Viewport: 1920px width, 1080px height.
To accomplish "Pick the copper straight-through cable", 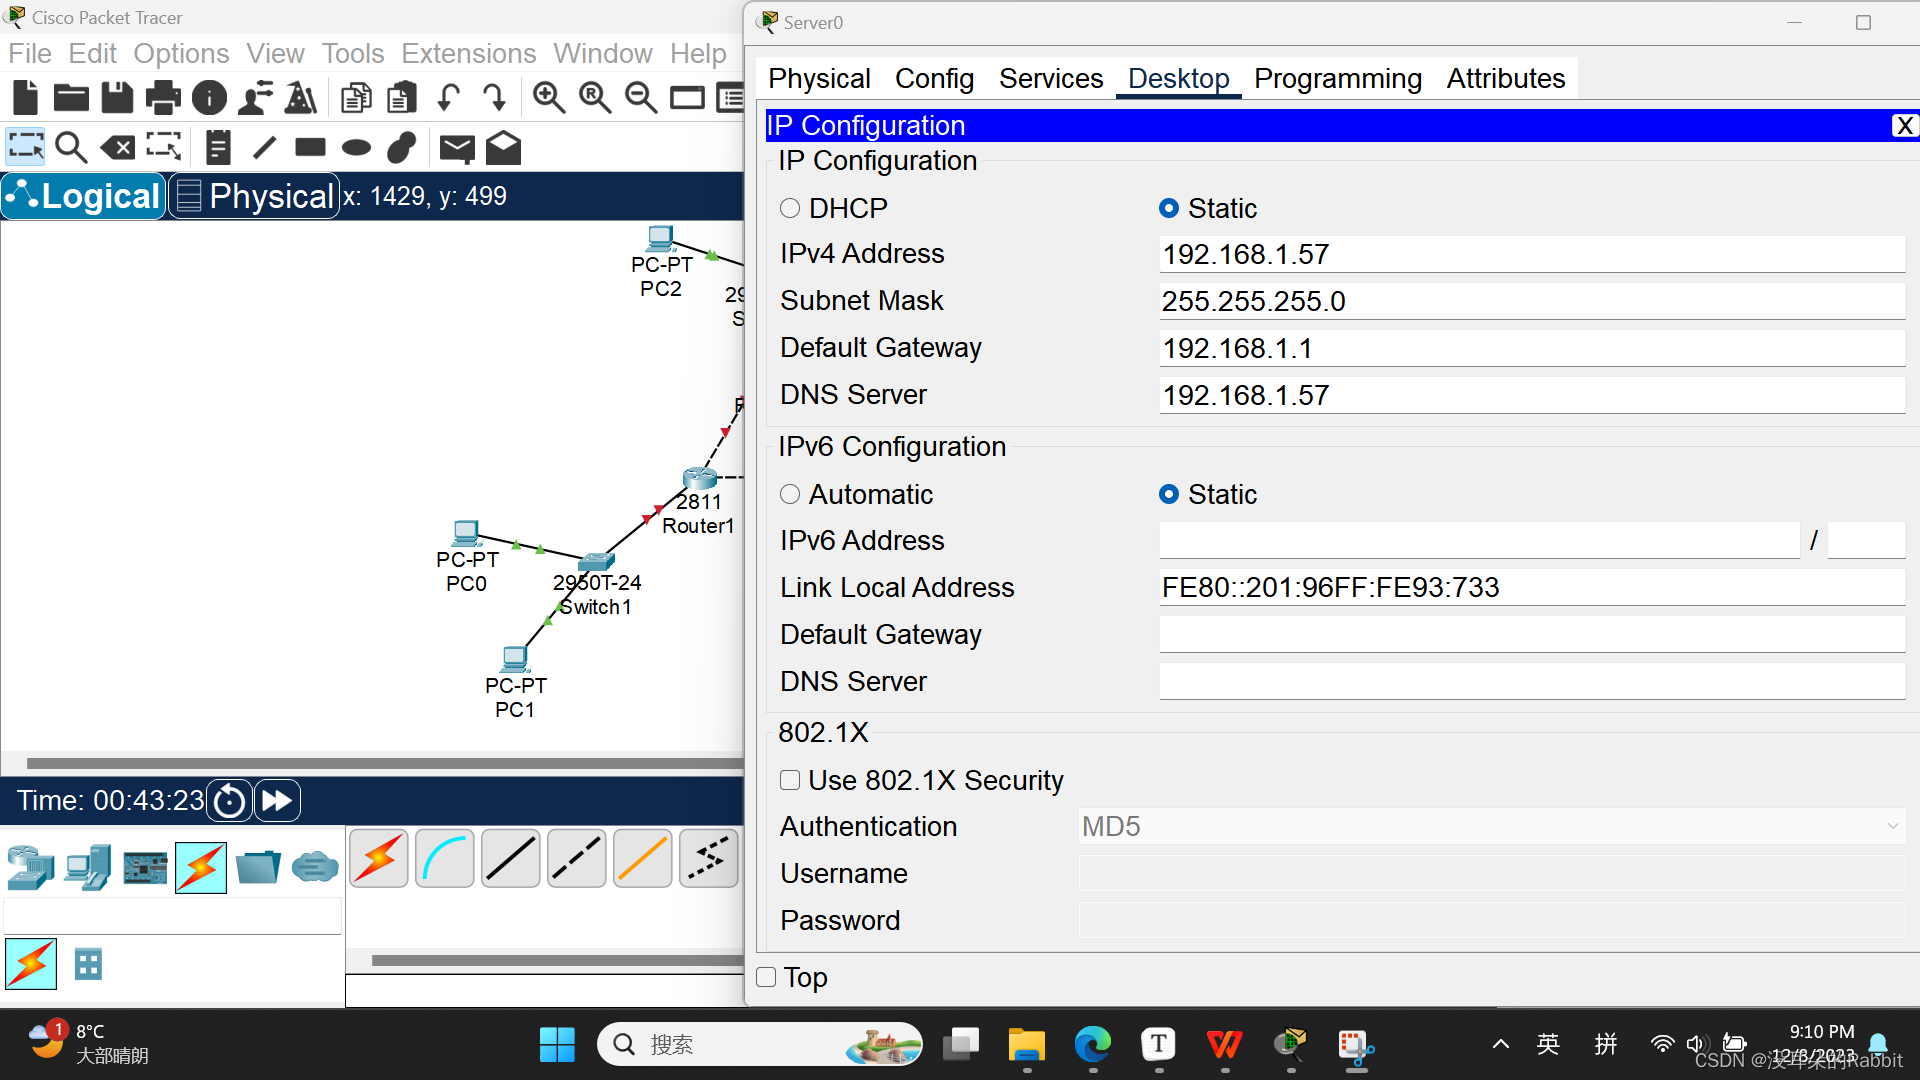I will click(511, 858).
